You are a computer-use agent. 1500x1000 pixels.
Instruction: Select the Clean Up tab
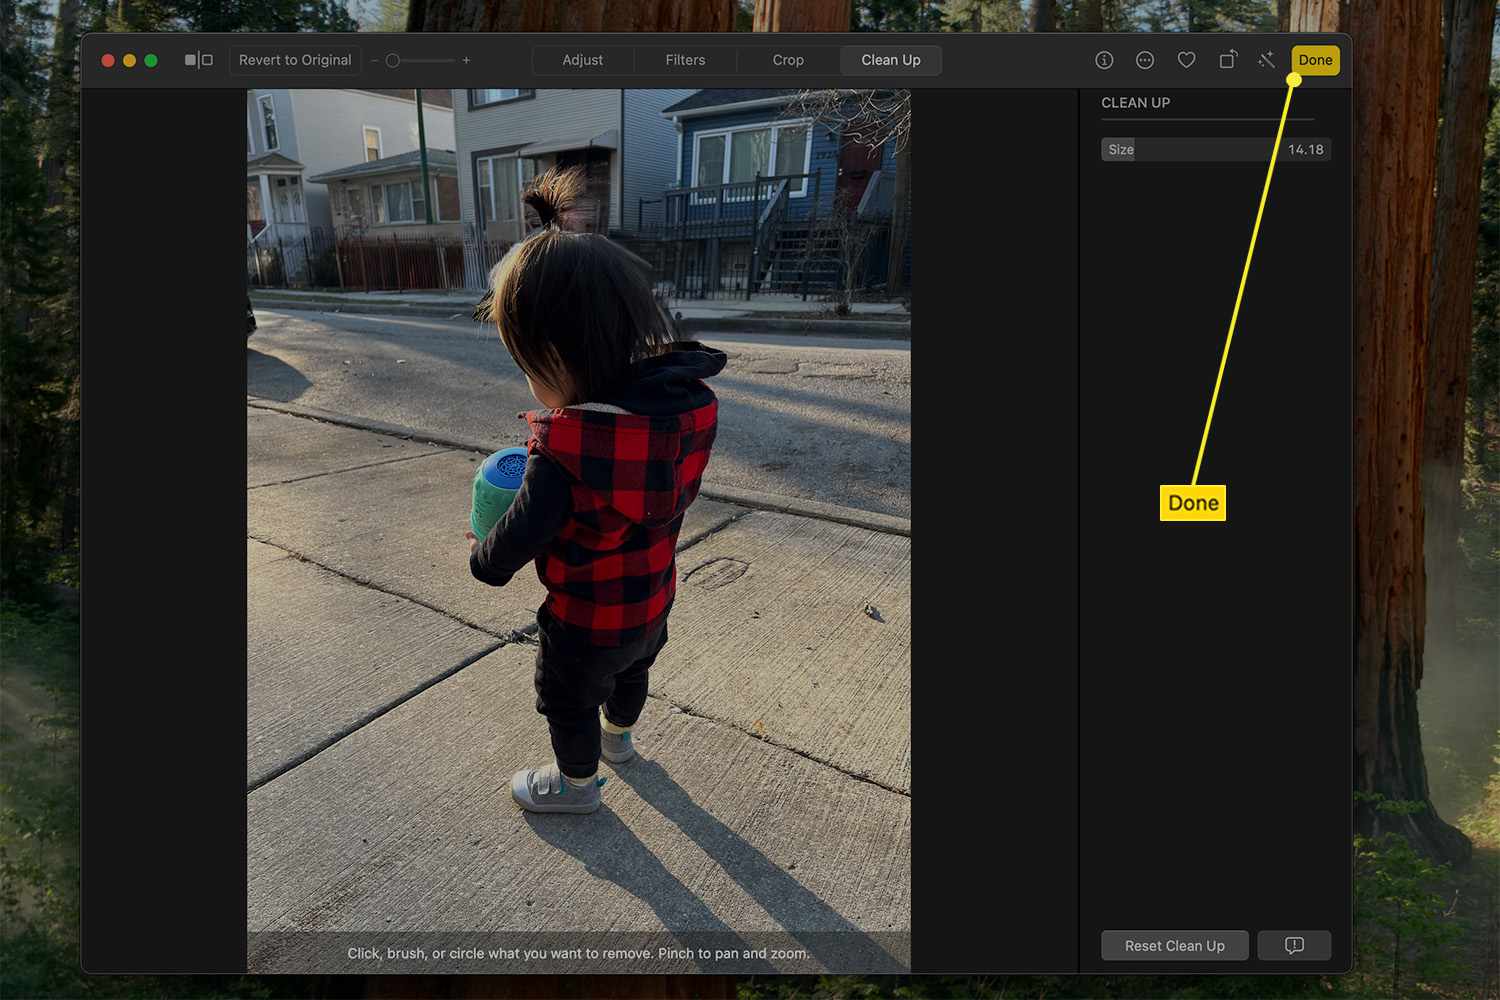click(x=890, y=60)
